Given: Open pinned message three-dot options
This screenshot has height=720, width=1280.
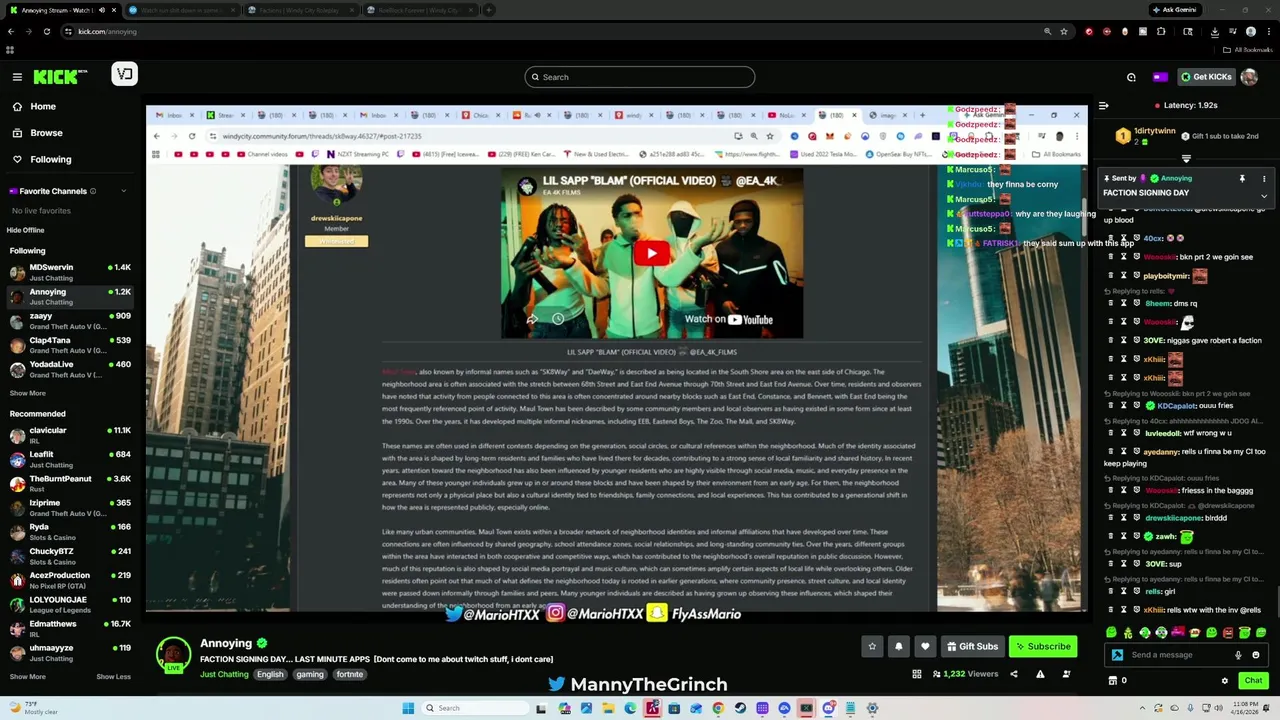Looking at the screenshot, I should point(1264,178).
